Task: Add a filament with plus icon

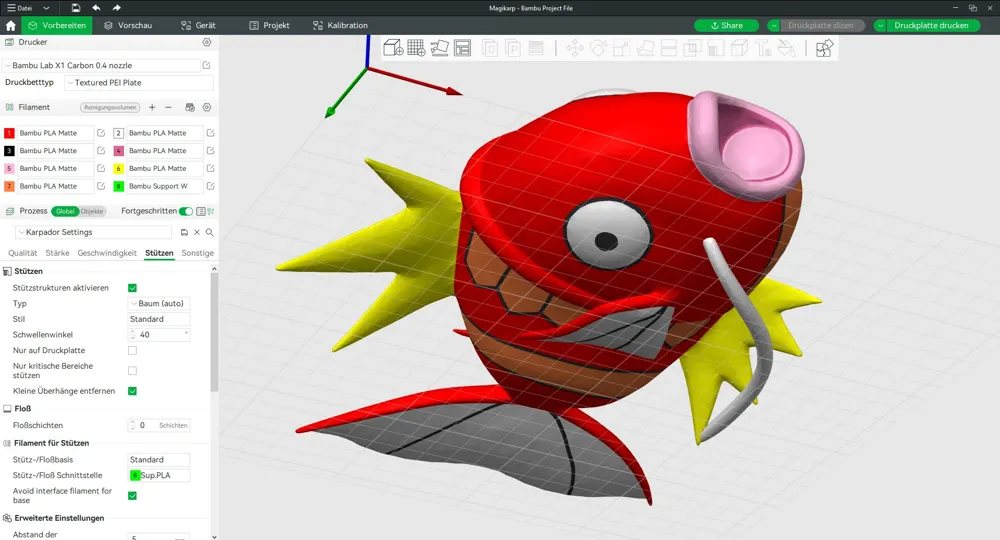Action: tap(152, 107)
